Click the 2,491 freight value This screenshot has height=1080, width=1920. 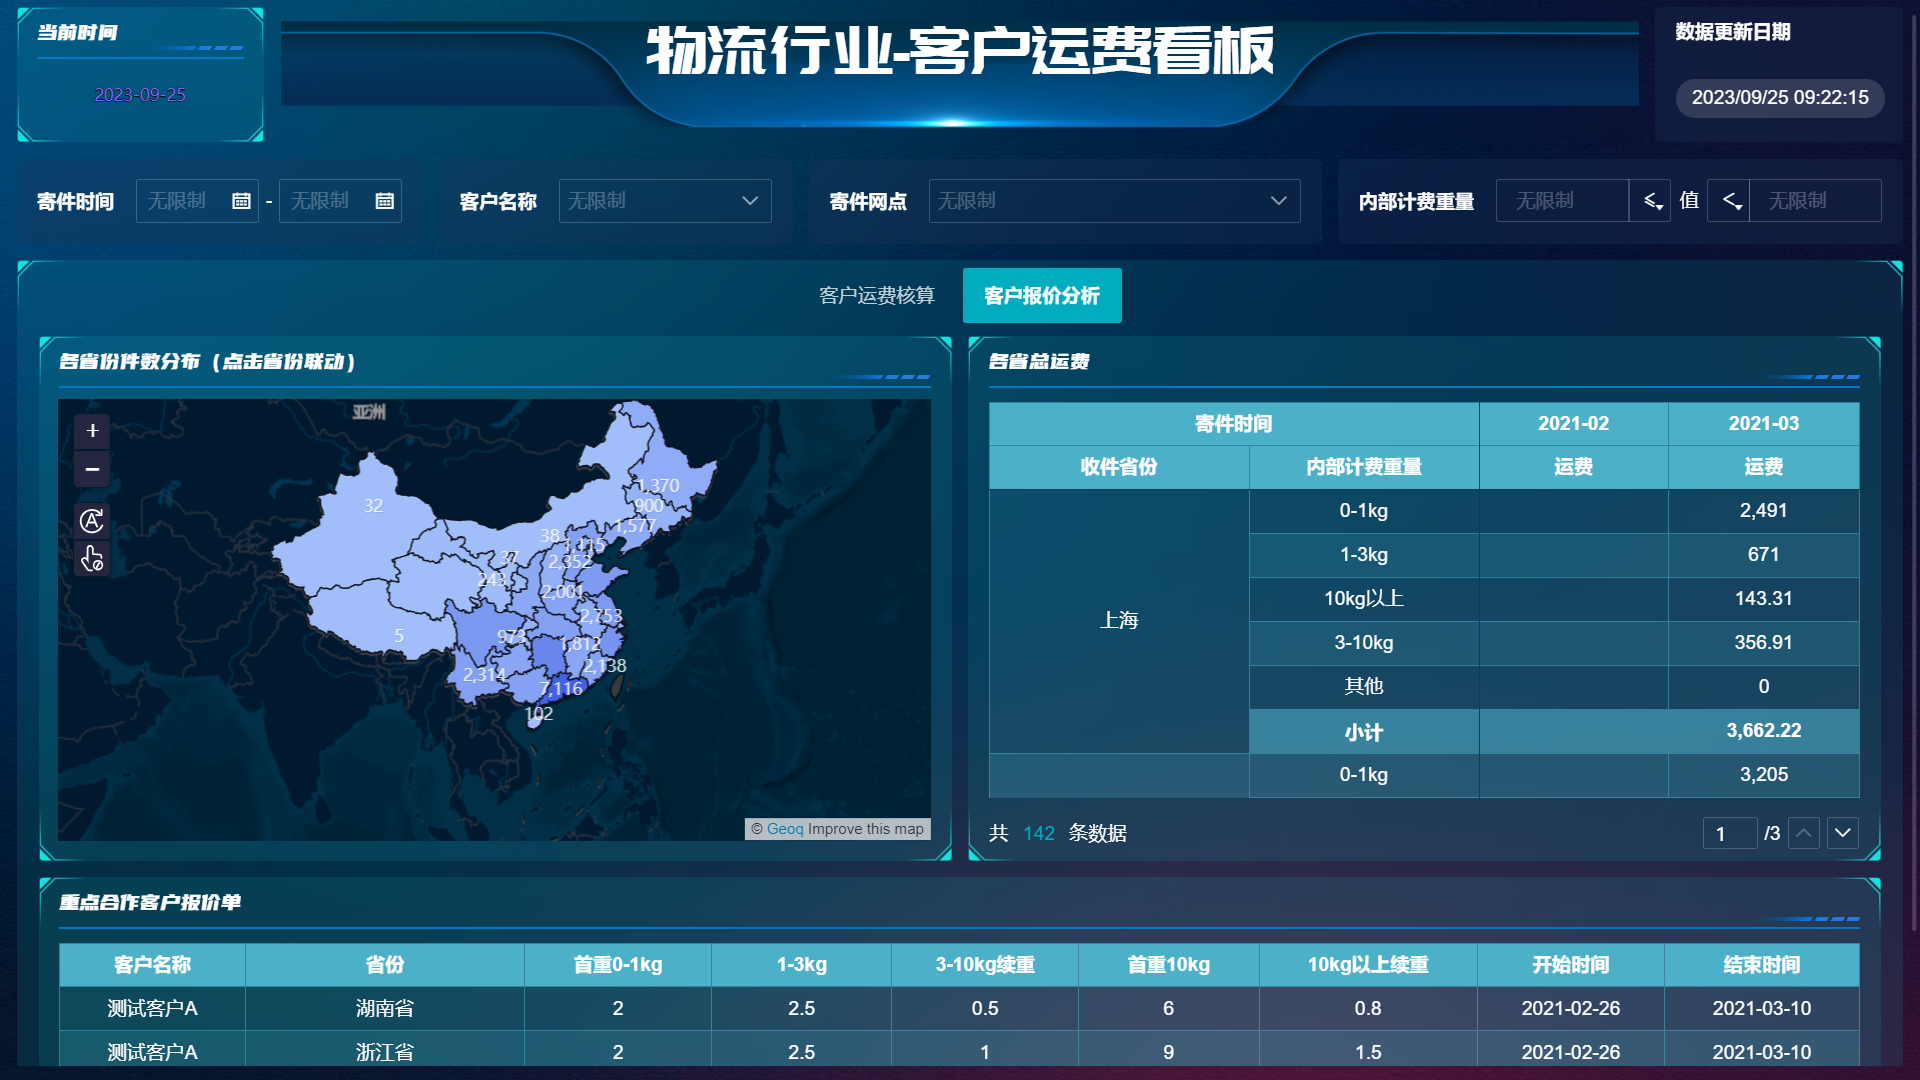pyautogui.click(x=1764, y=511)
